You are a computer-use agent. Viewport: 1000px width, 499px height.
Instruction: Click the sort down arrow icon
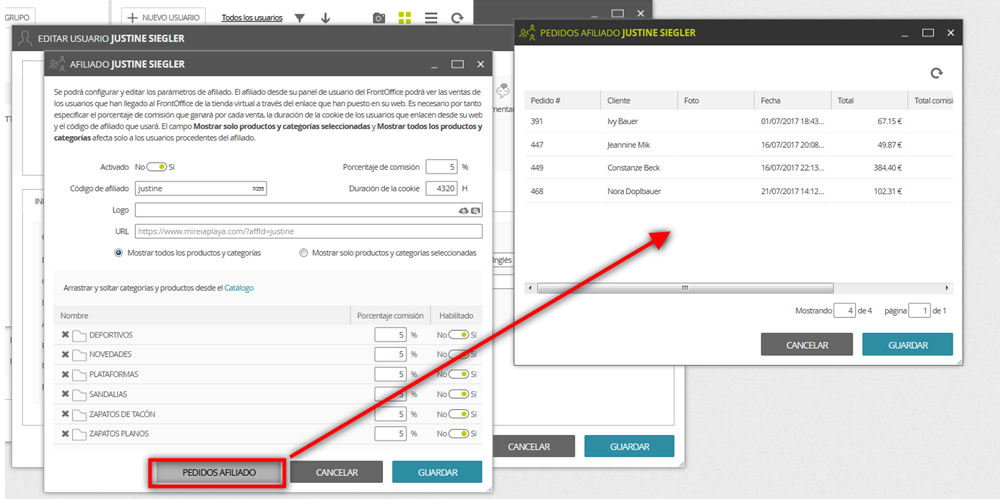tap(325, 18)
